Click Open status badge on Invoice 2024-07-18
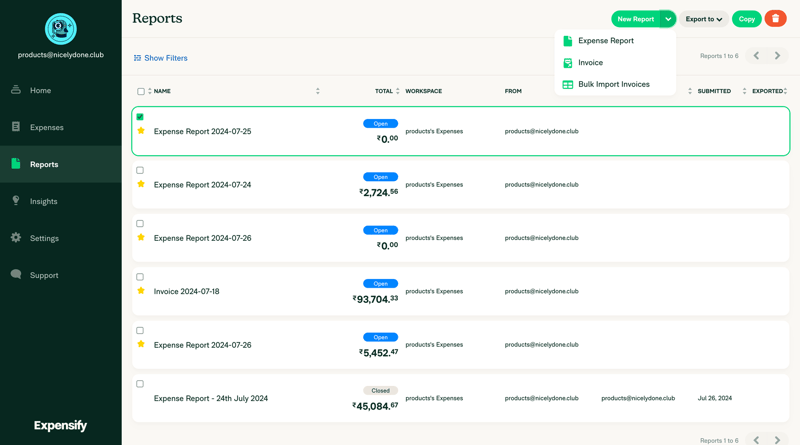The image size is (800, 445). tap(381, 284)
